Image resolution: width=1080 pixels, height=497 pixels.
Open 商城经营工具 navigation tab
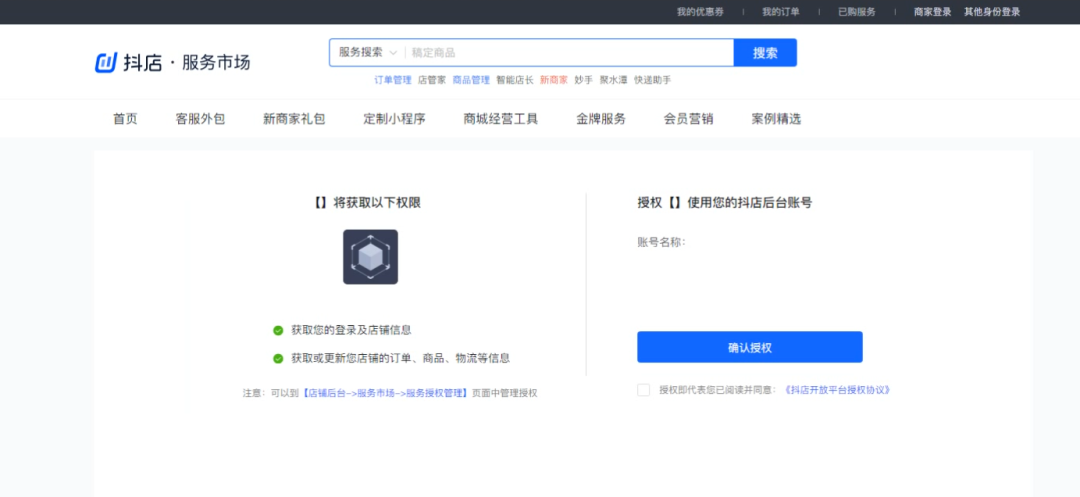click(x=501, y=118)
